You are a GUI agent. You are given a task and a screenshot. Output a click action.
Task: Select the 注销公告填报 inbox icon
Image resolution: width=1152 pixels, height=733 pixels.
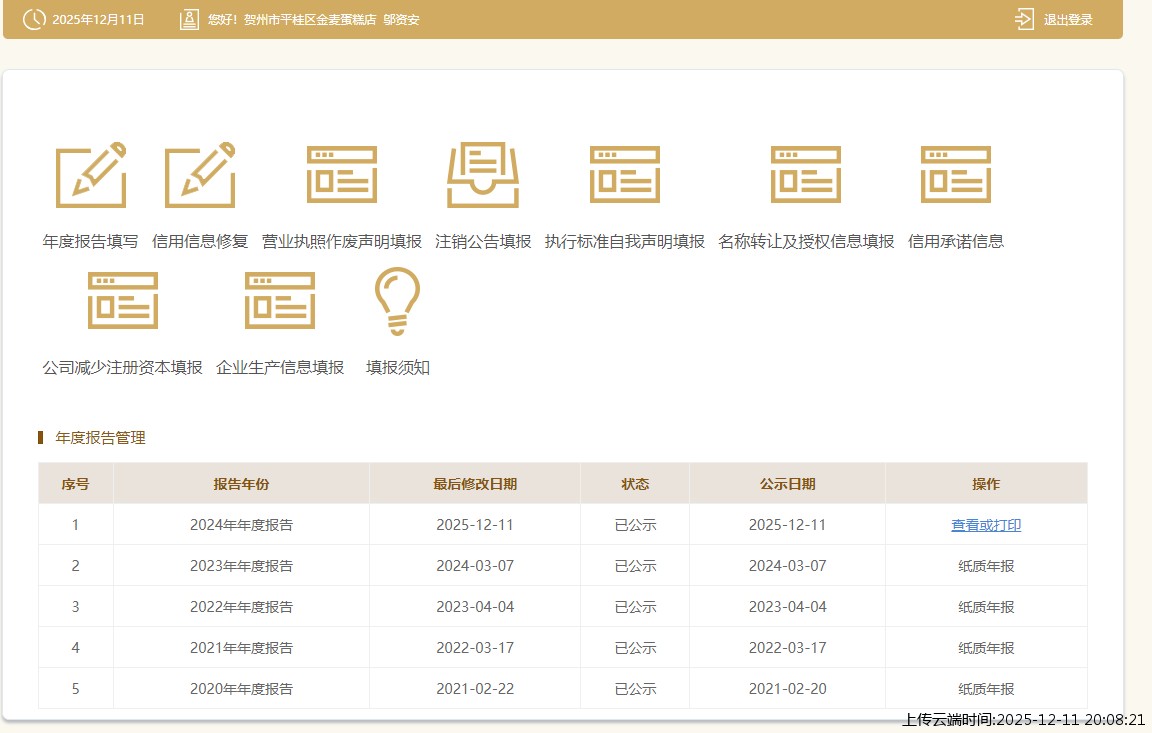coord(483,175)
